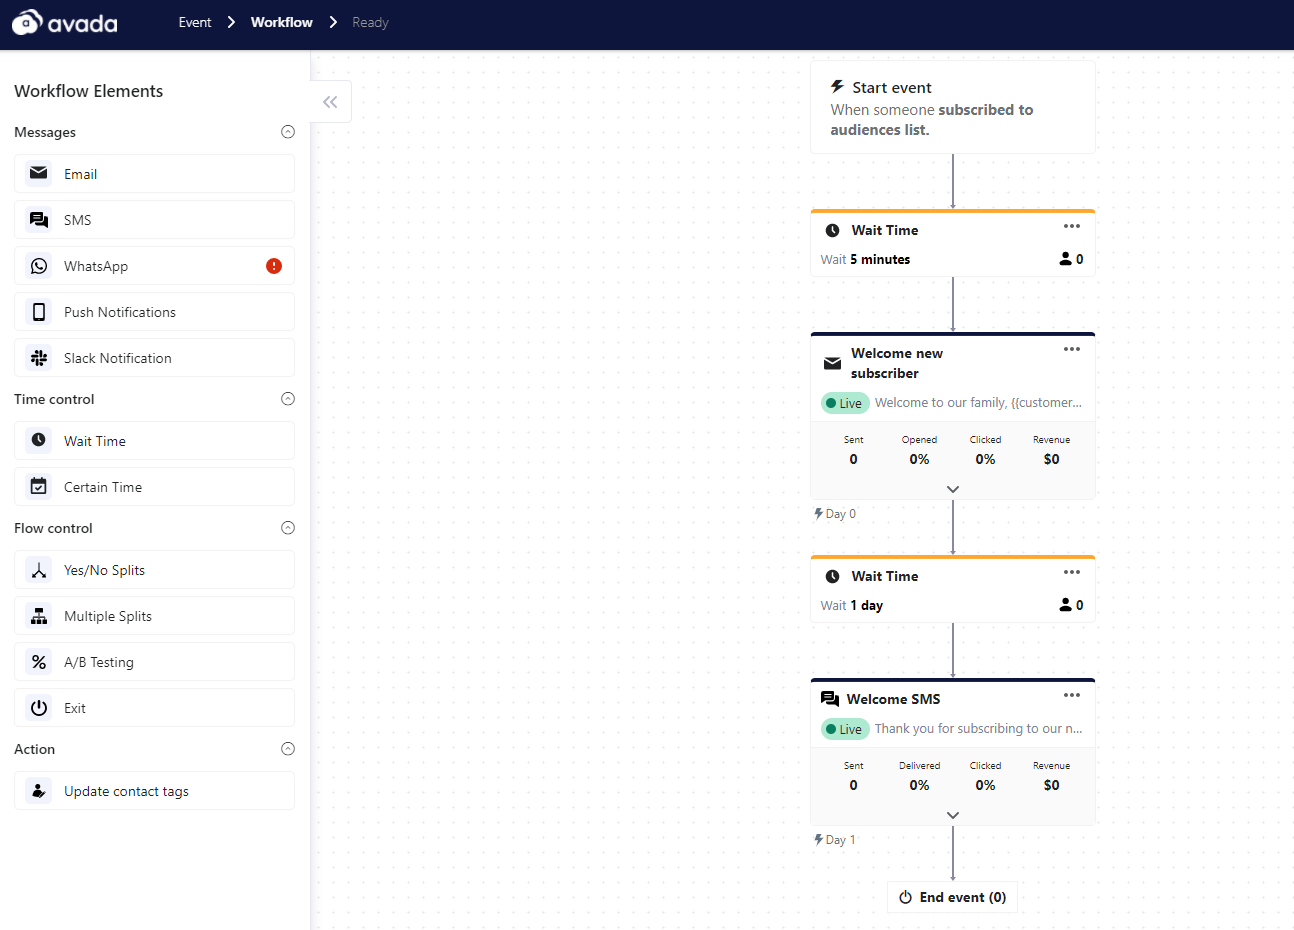Open the Ready breadcrumb step
The image size is (1294, 930).
(370, 22)
